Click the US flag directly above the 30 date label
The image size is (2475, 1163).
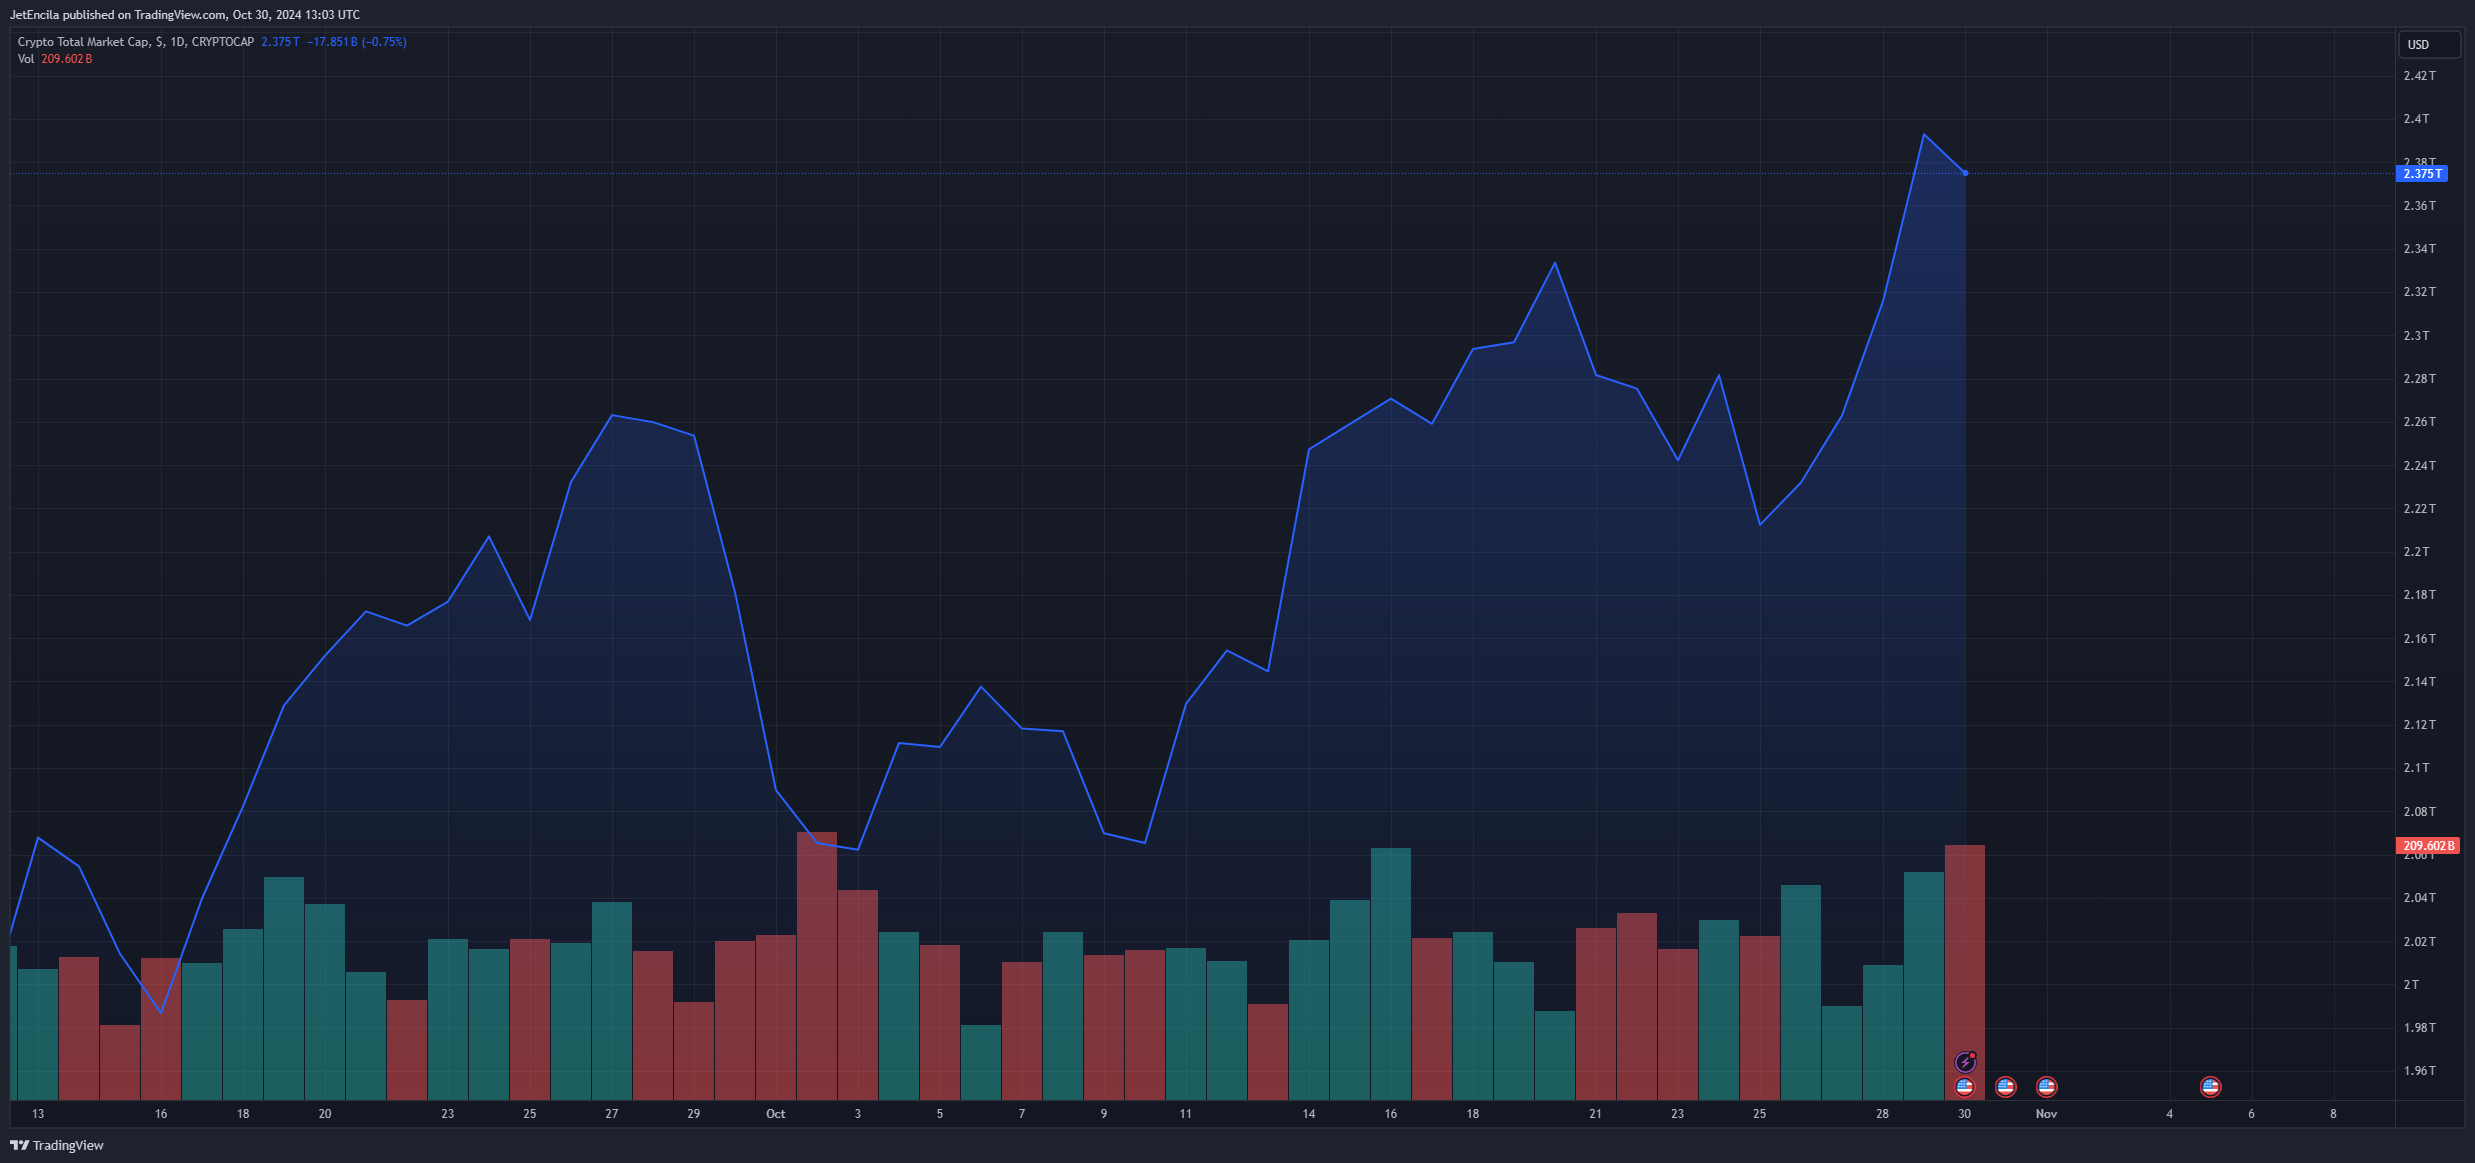point(1965,1086)
